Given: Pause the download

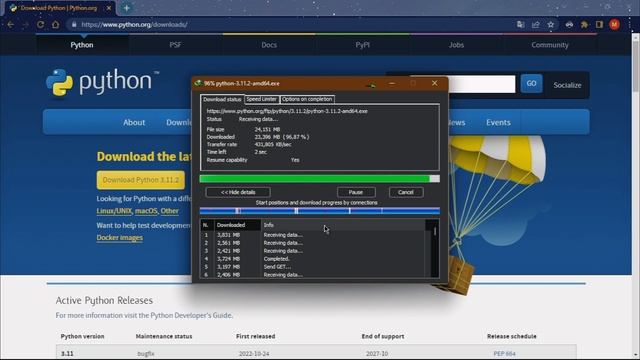Looking at the screenshot, I should [x=356, y=192].
